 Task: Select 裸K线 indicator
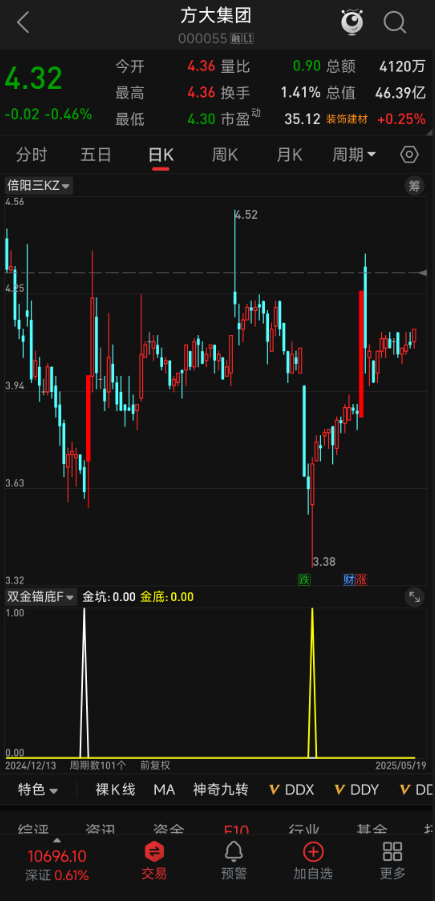click(x=115, y=790)
